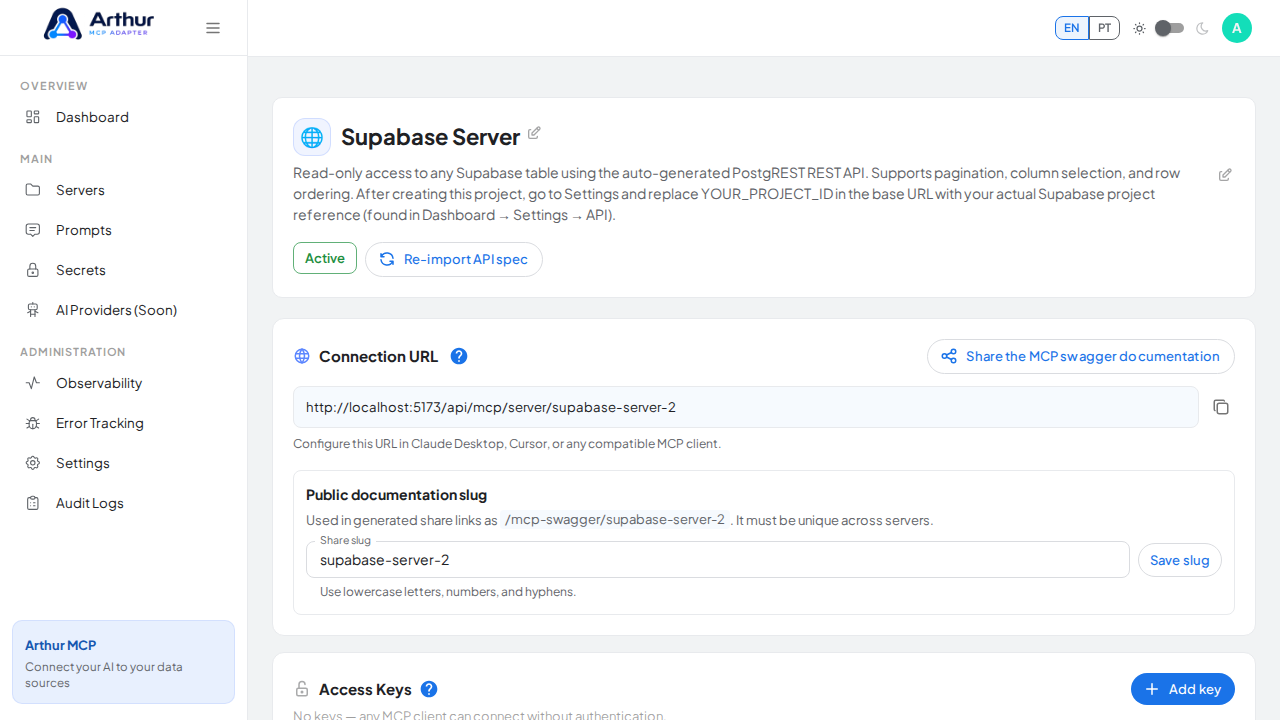This screenshot has width=1280, height=720.
Task: Click the Access Keys help icon
Action: 429,689
